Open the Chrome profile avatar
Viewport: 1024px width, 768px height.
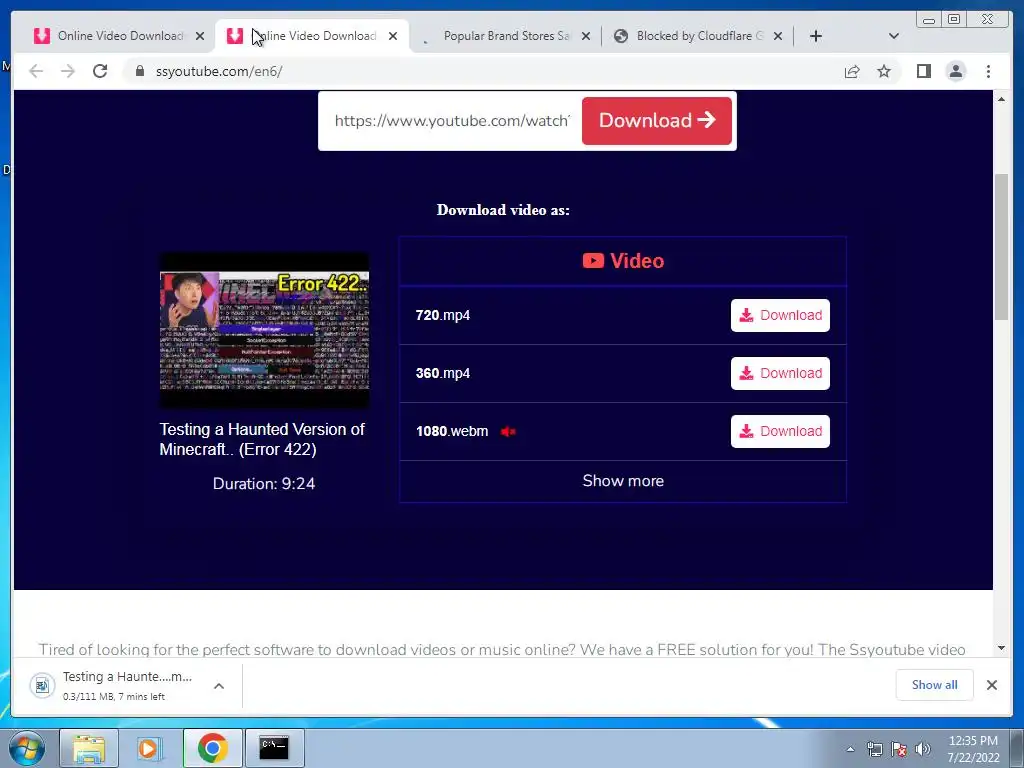coord(955,71)
